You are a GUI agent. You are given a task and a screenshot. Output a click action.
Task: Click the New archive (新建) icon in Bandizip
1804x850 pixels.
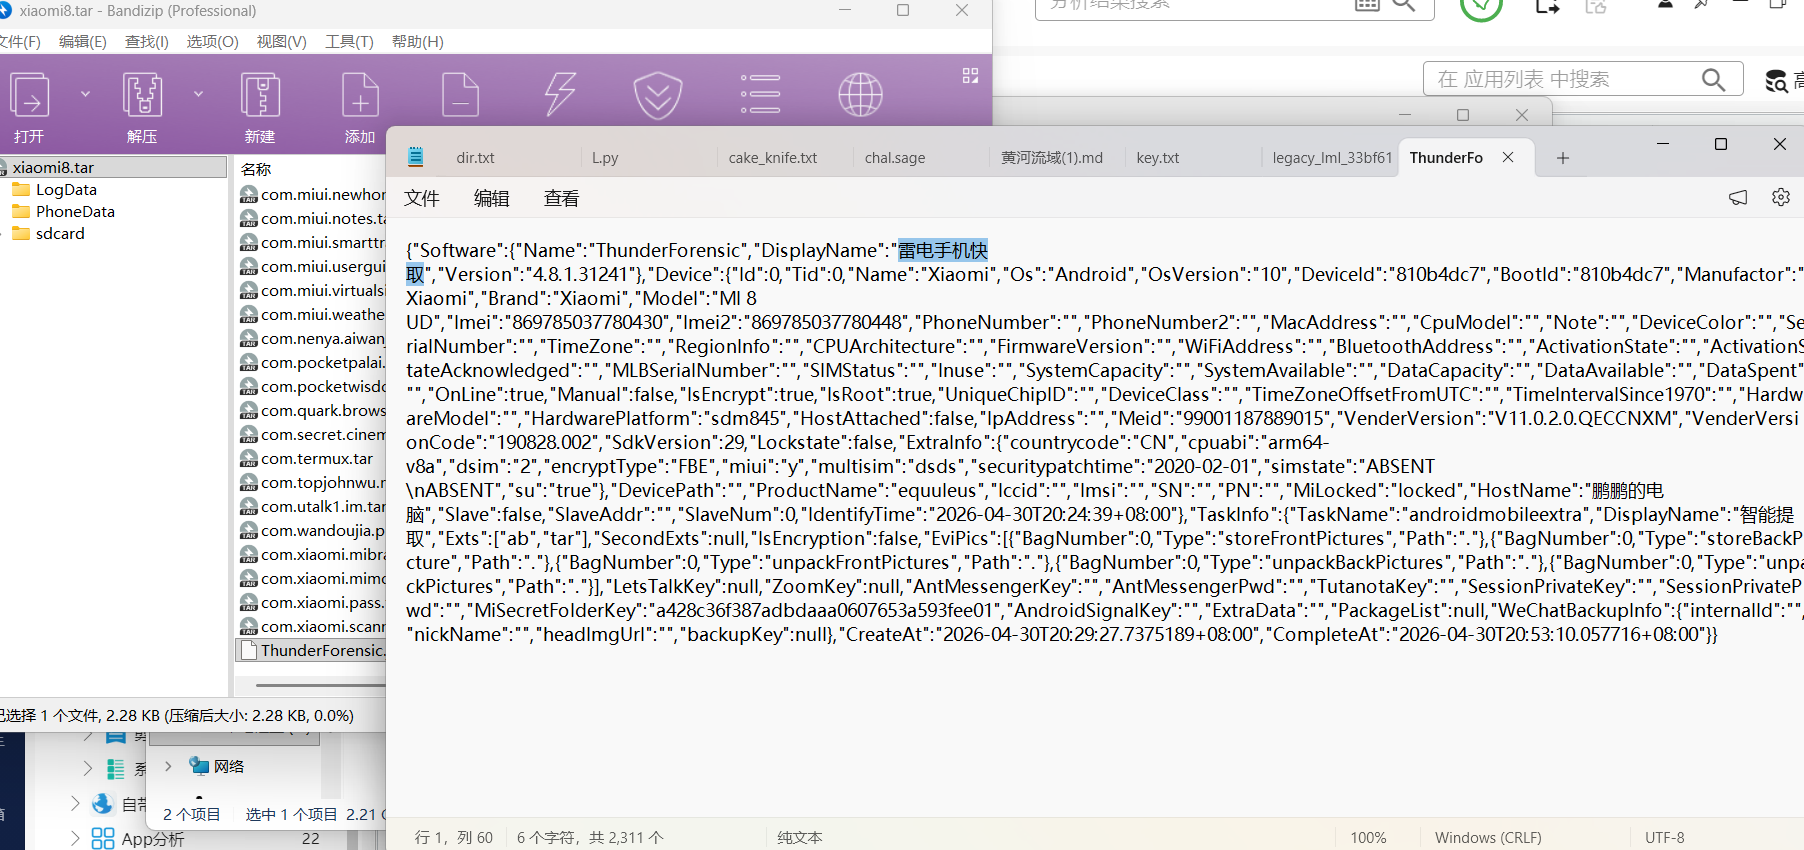(x=260, y=96)
